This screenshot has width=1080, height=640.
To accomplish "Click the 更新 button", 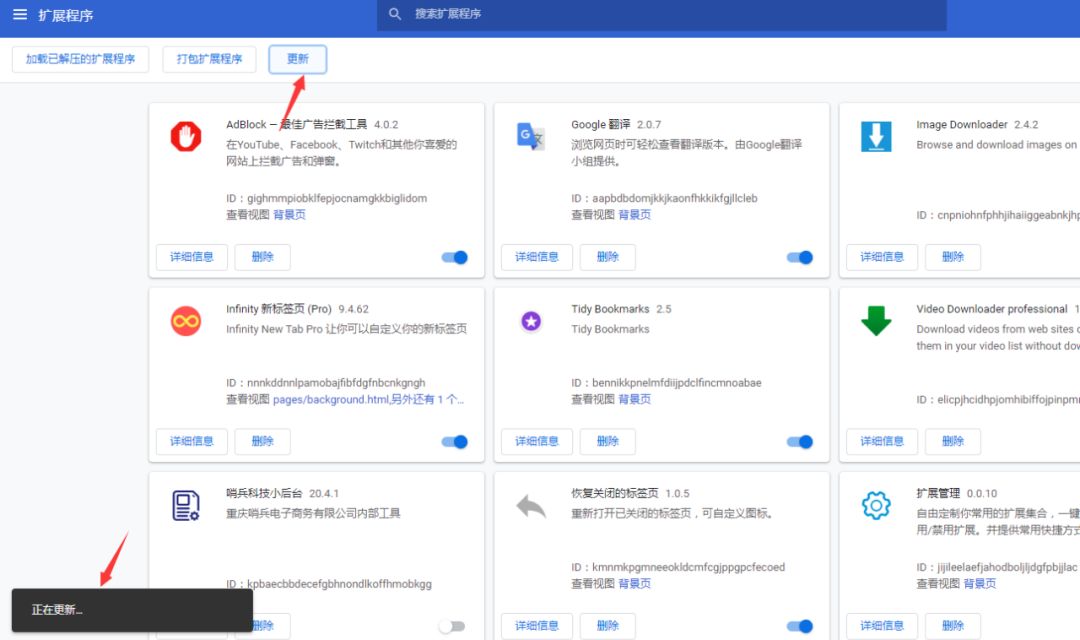I will pos(298,59).
